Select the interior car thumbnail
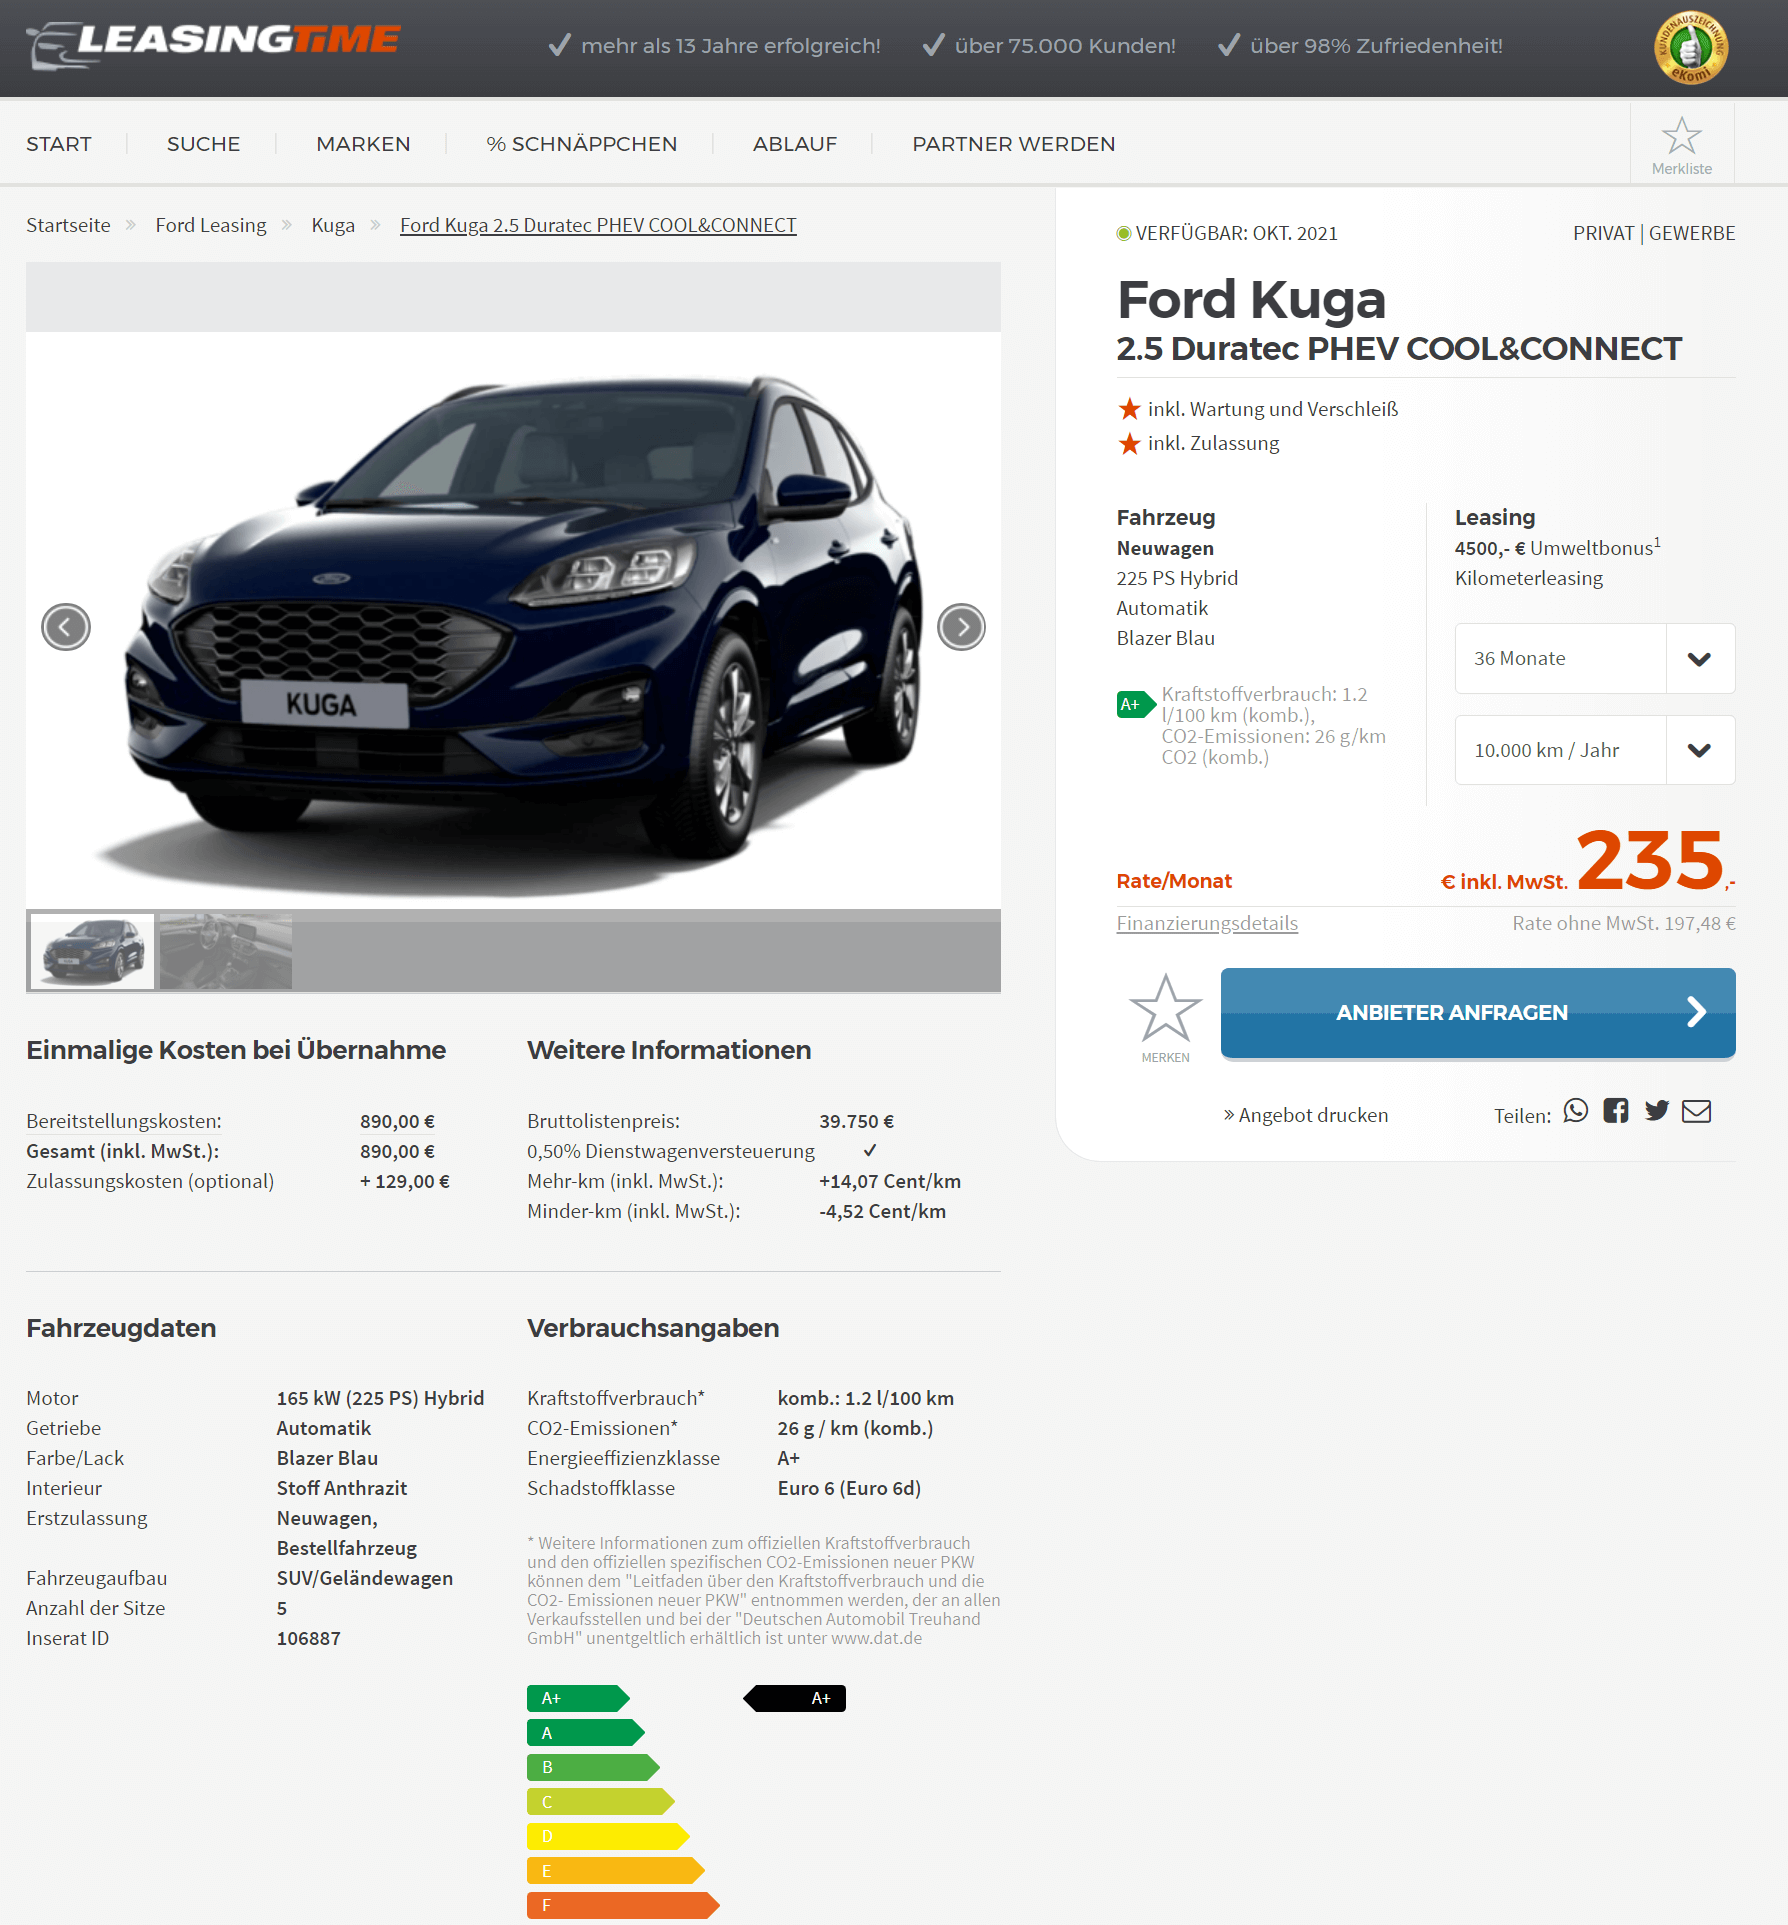1788x1925 pixels. pos(226,951)
